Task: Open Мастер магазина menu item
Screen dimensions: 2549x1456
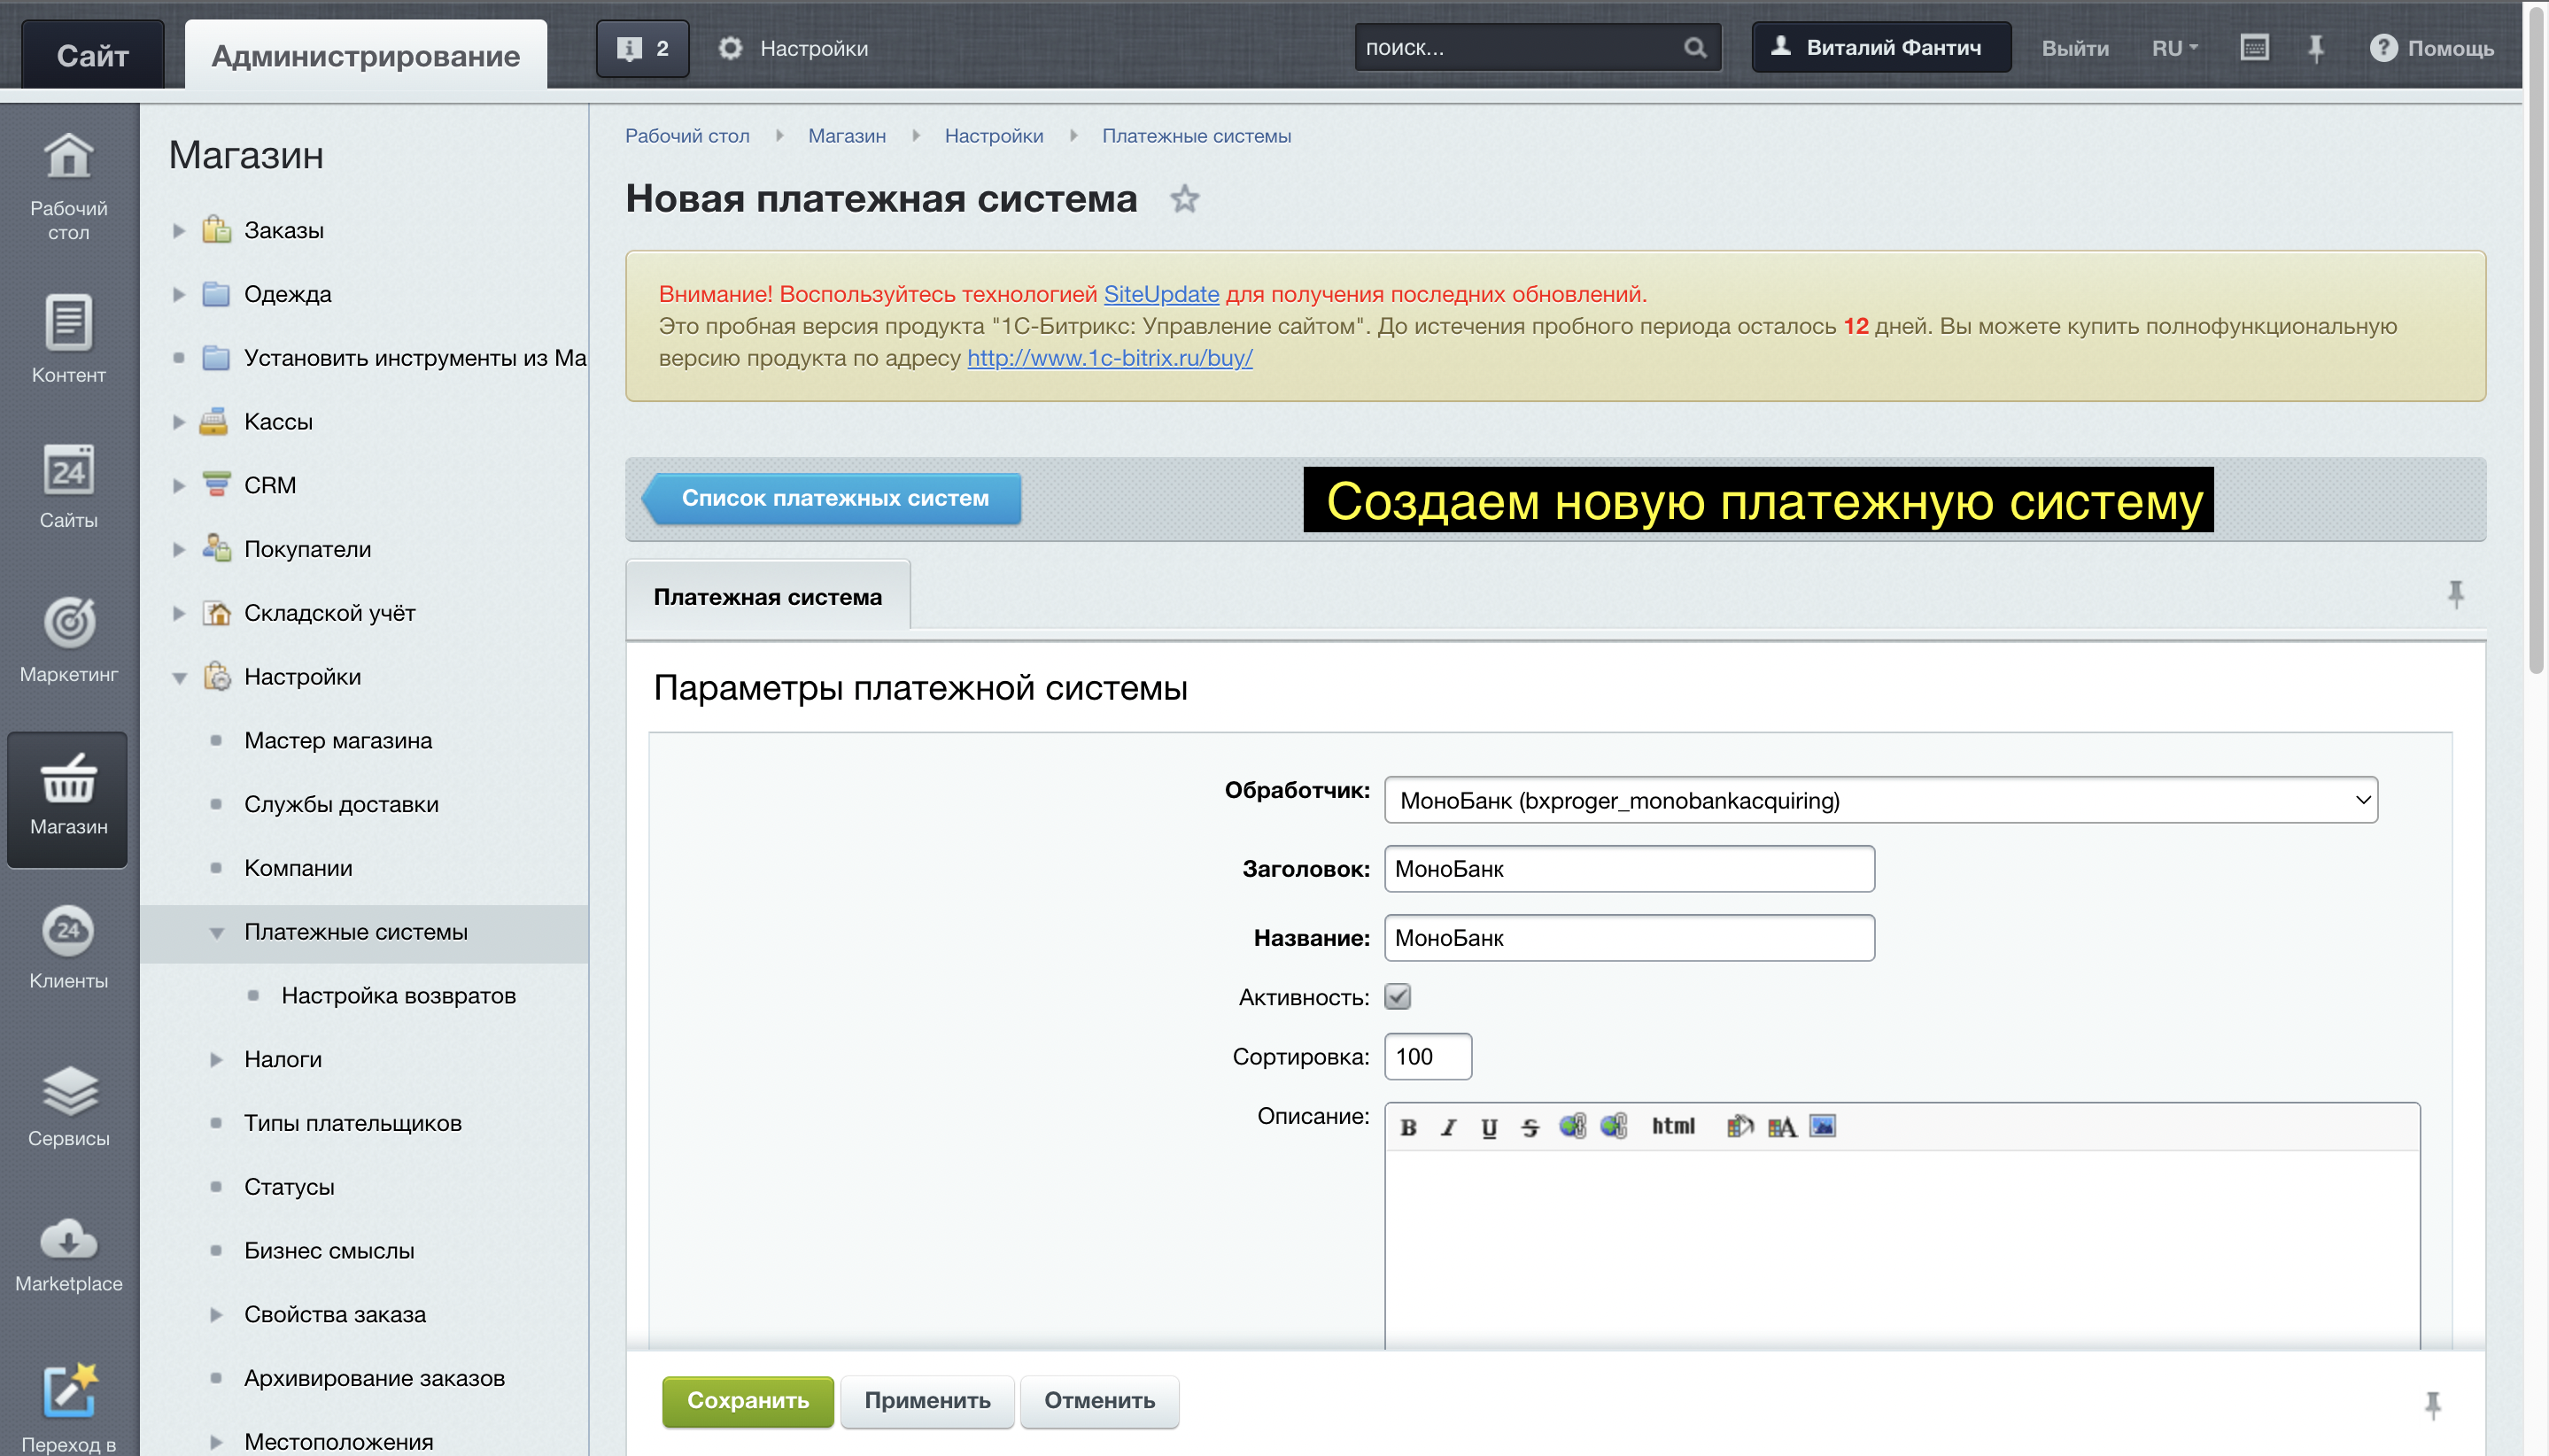Action: [x=338, y=740]
